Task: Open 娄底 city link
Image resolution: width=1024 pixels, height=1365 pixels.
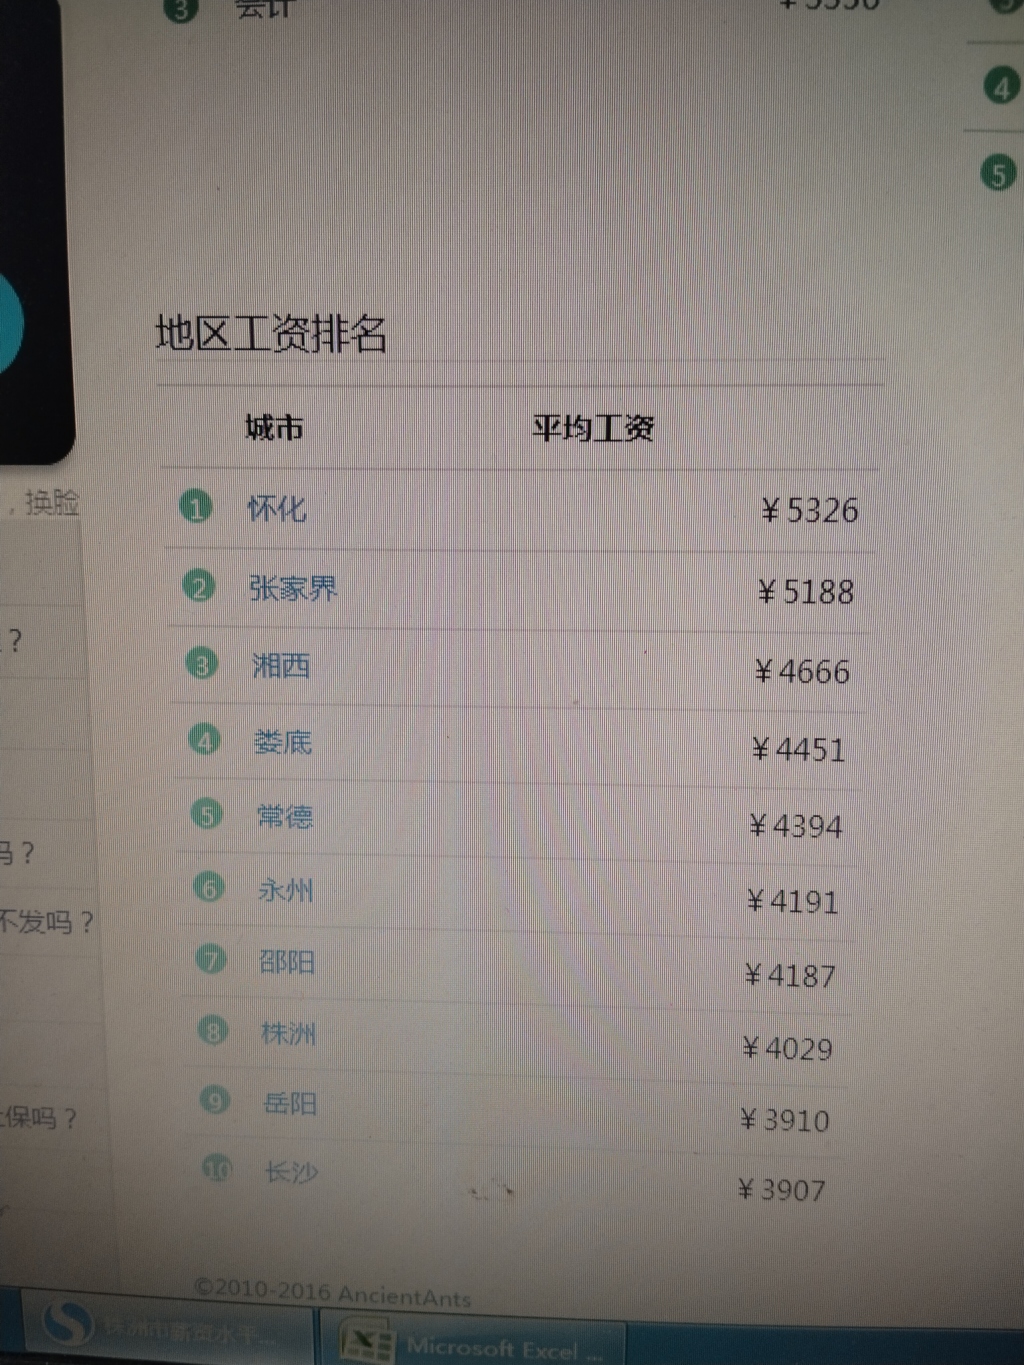Action: tap(283, 742)
